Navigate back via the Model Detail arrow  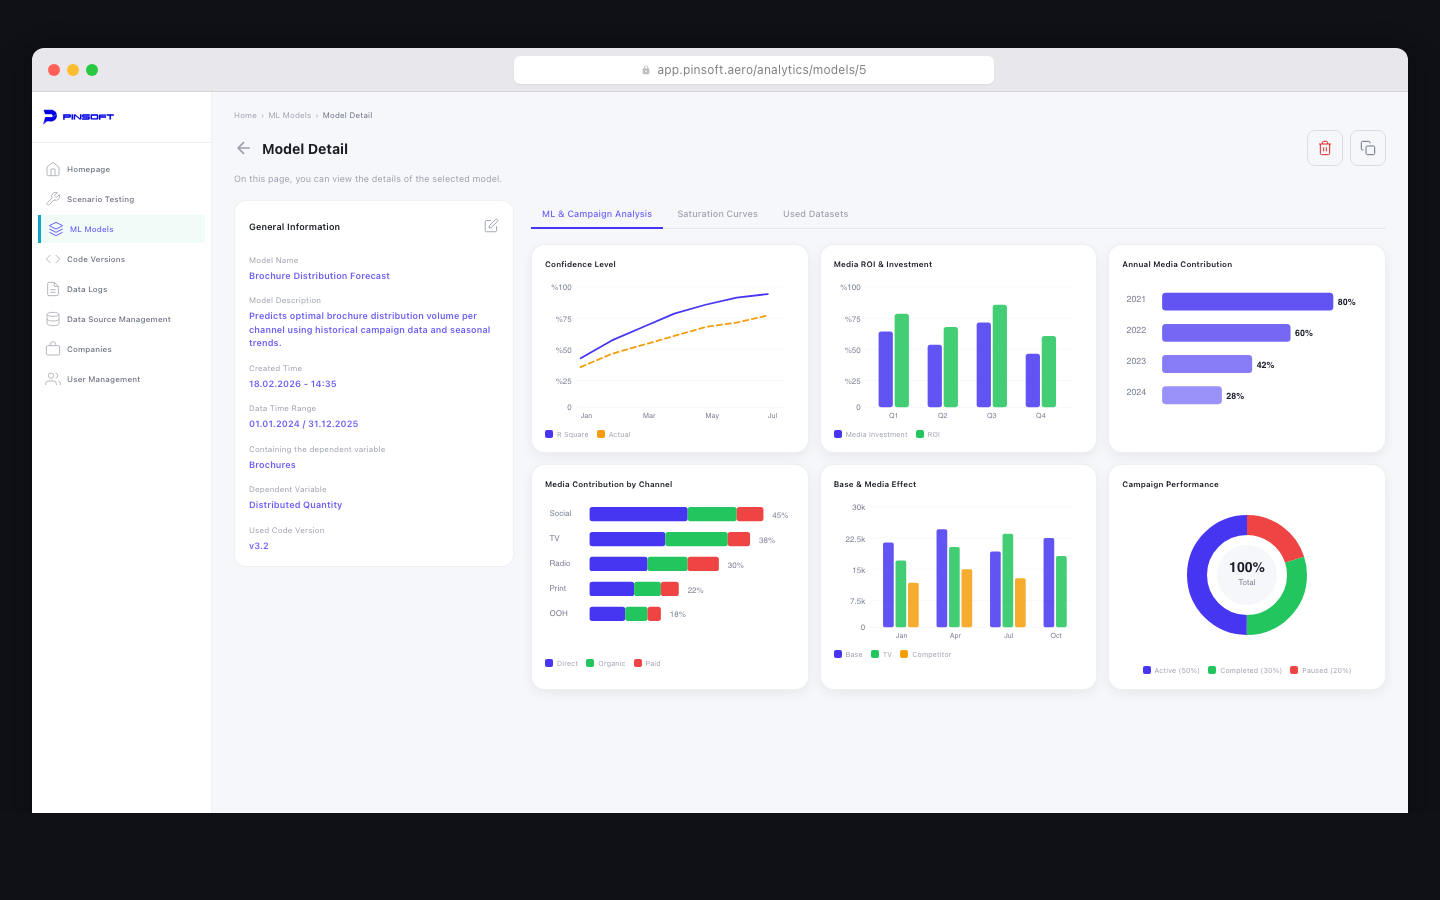pos(243,148)
